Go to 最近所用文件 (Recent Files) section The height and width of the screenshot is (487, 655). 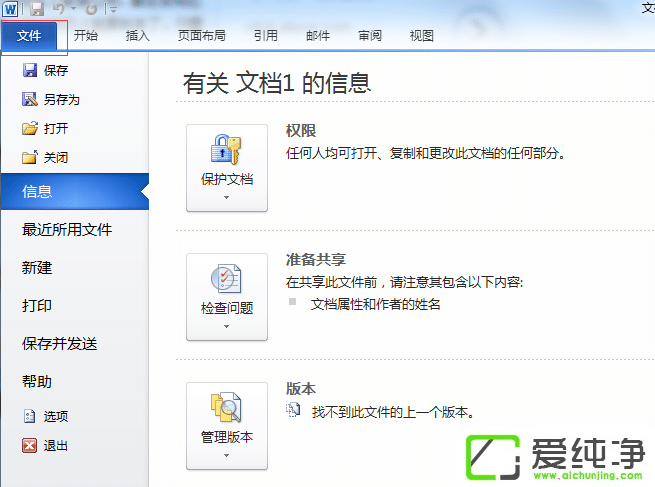pyautogui.click(x=67, y=230)
